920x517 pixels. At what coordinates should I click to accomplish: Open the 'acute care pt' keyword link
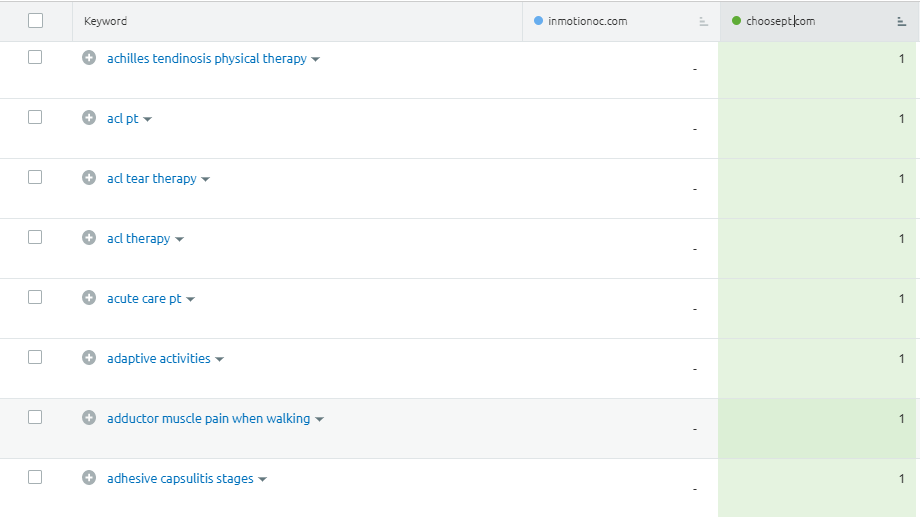144,299
